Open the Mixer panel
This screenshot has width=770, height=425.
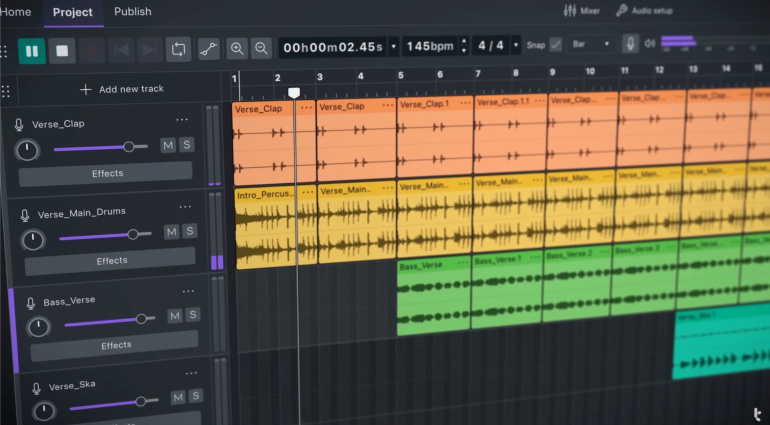pos(583,11)
